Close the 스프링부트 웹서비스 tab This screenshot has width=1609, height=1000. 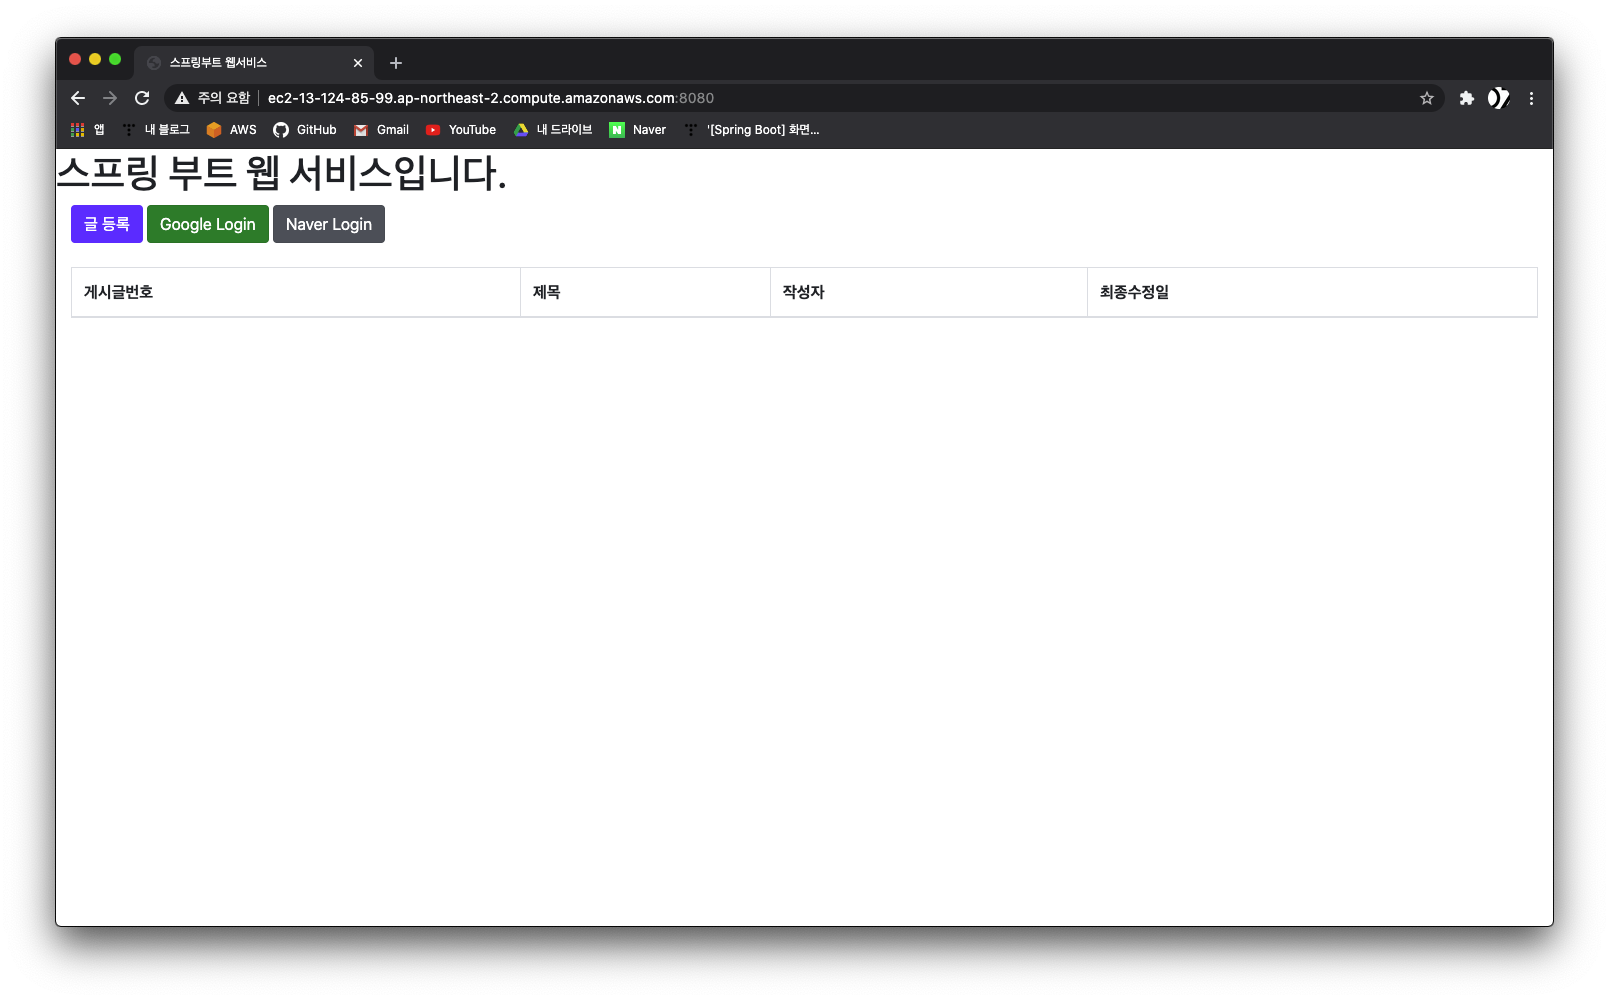point(358,63)
